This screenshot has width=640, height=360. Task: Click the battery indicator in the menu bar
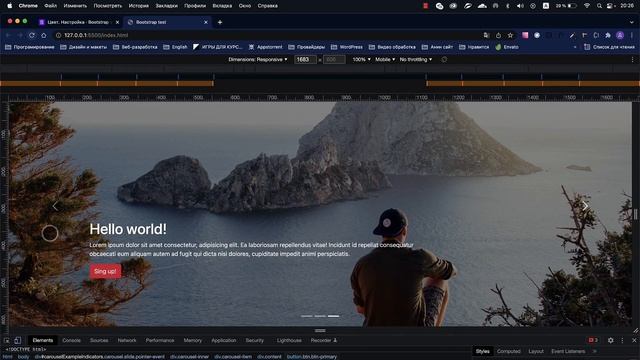(566, 6)
